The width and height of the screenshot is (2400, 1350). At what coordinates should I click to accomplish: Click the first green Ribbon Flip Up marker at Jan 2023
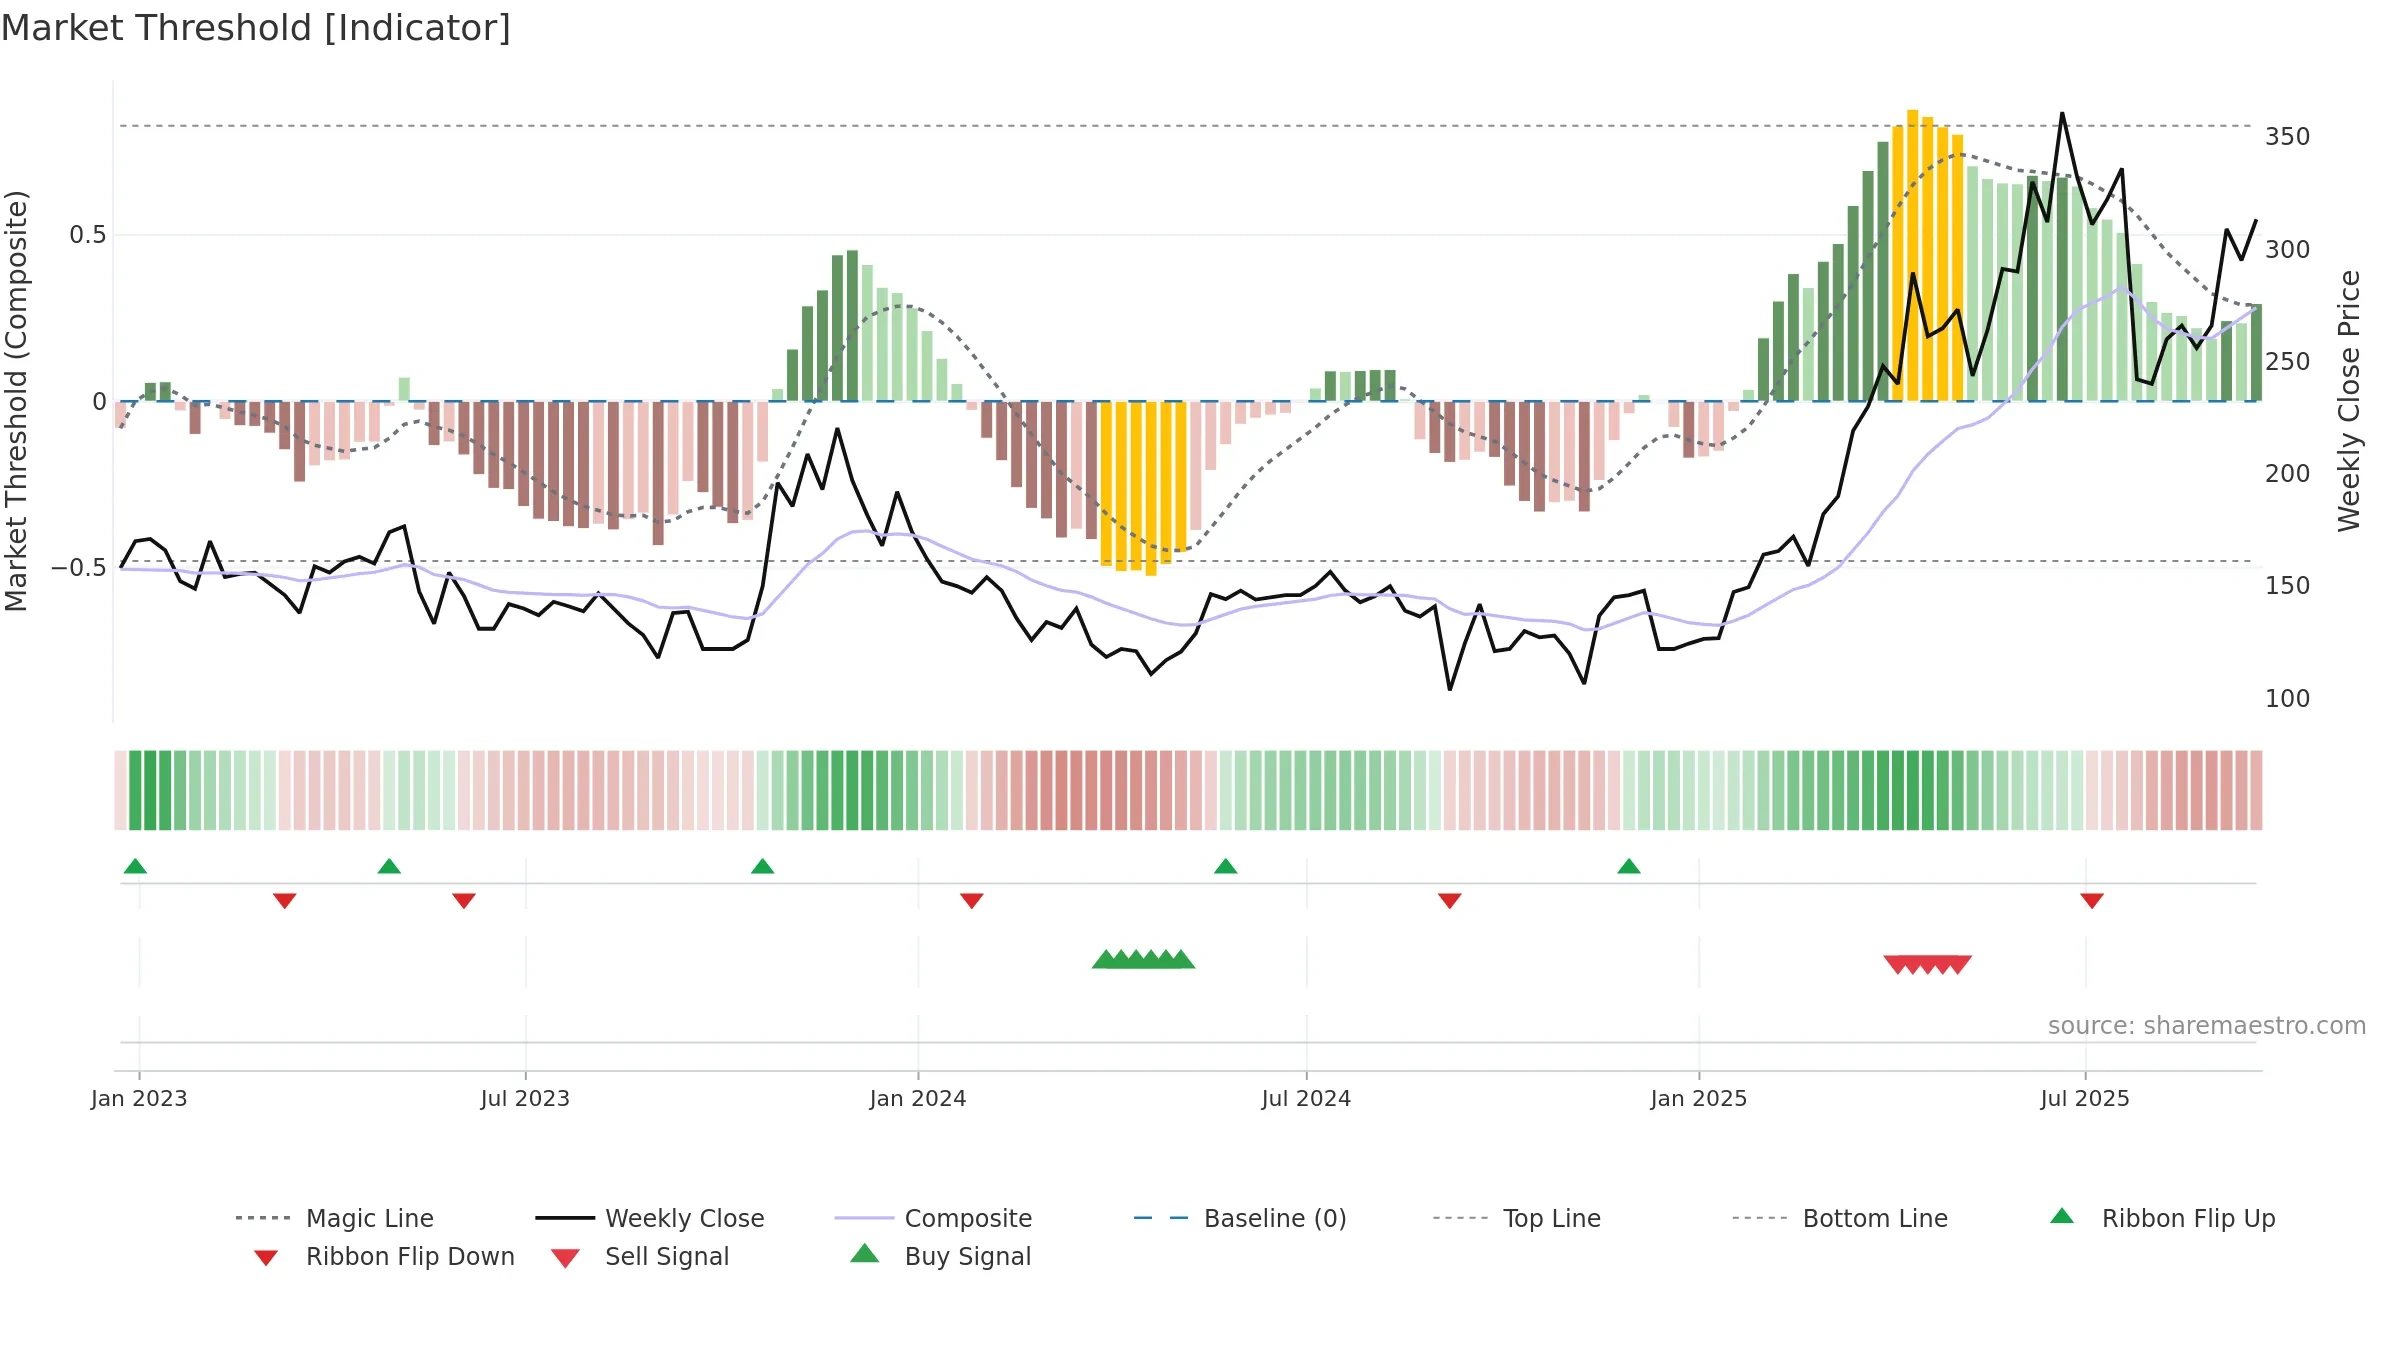[x=135, y=866]
